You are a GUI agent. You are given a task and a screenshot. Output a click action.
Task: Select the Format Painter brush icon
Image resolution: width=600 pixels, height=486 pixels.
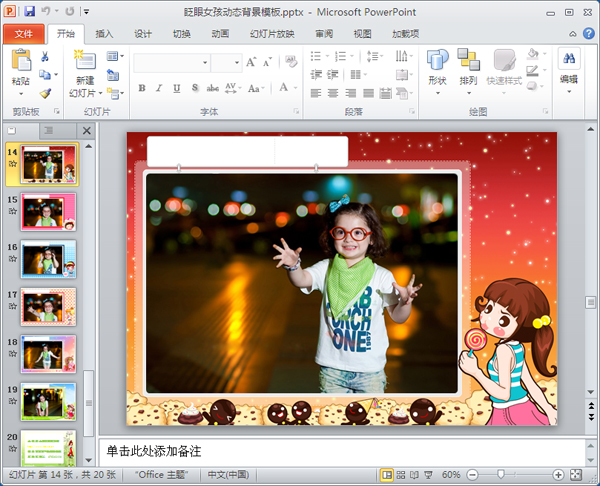coord(45,93)
